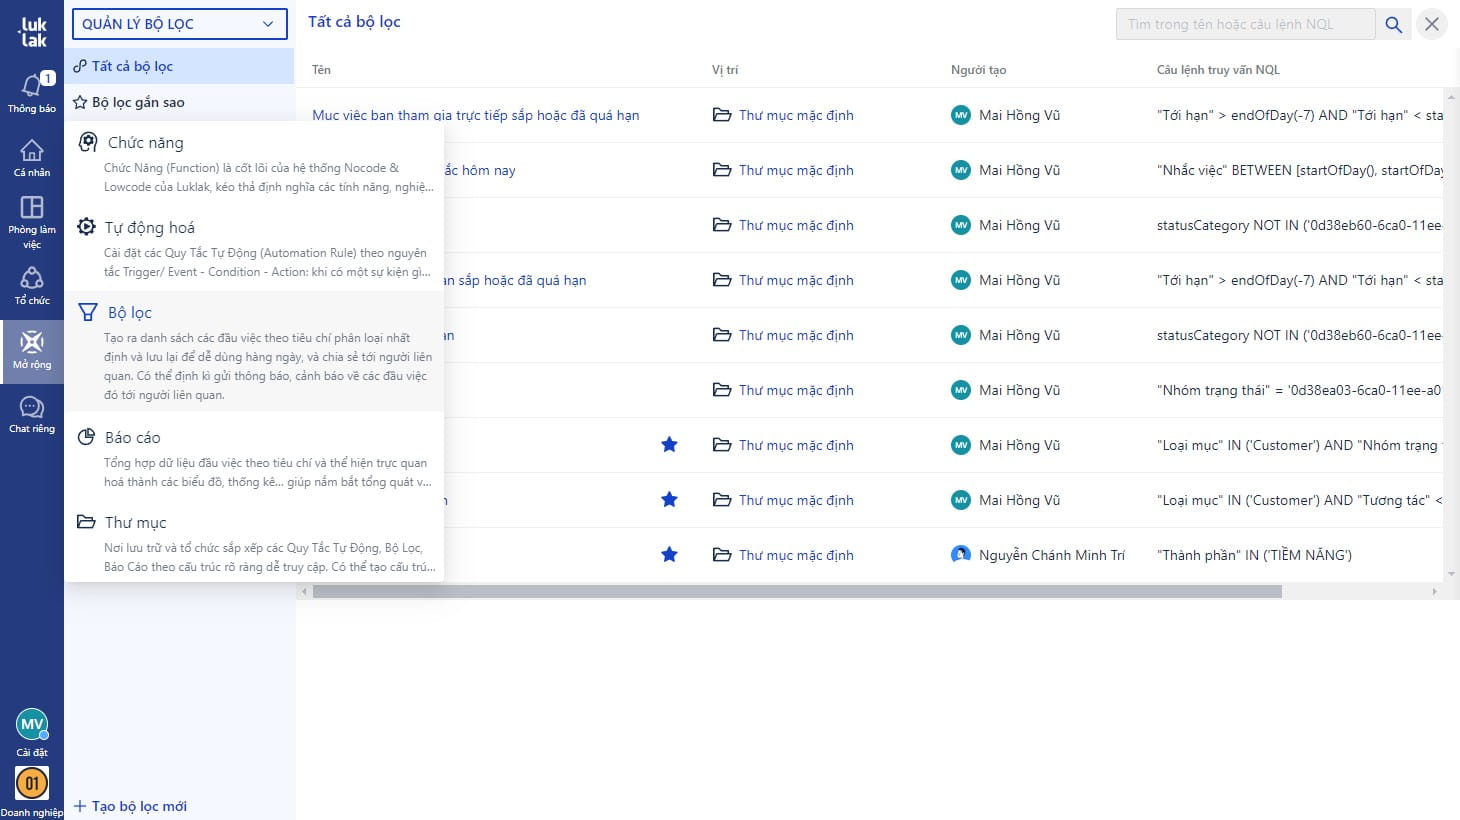
Task: Unstar the filter created by Nguyễn Chánh Minh Trí
Action: click(669, 555)
